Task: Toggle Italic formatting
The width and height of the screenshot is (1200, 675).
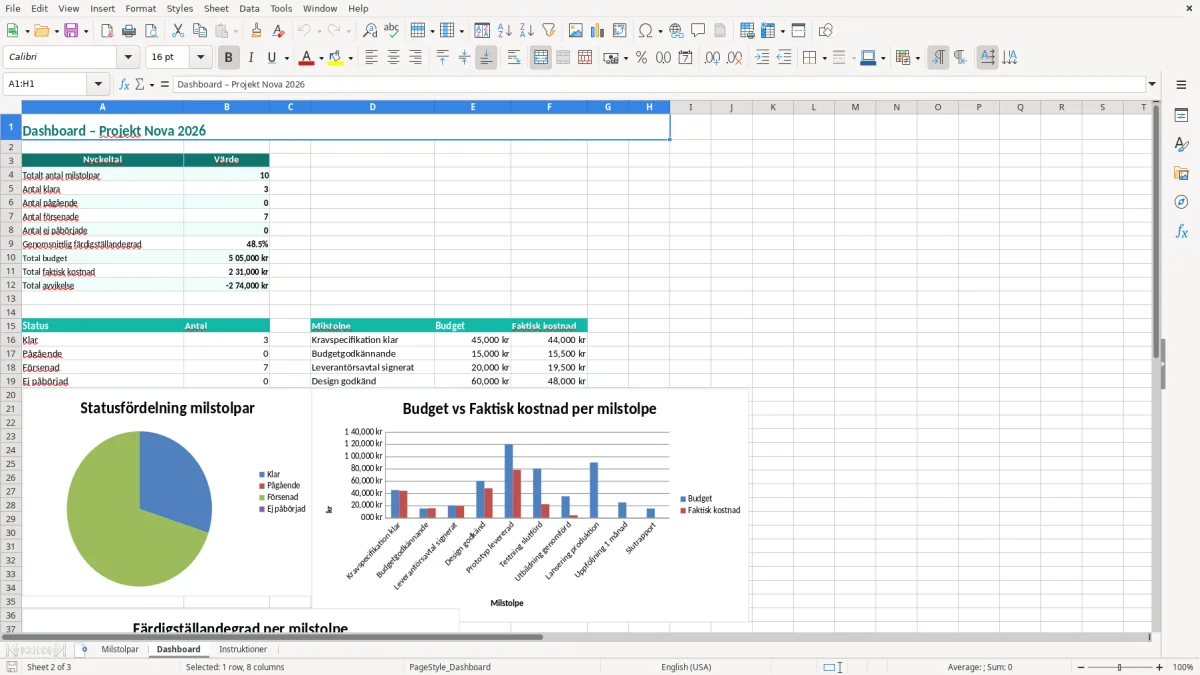Action: coord(251,58)
